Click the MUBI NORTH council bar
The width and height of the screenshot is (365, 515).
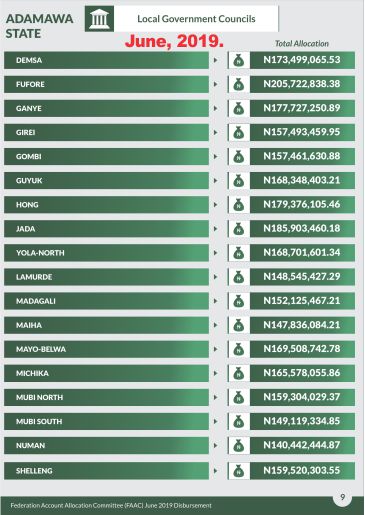point(106,397)
